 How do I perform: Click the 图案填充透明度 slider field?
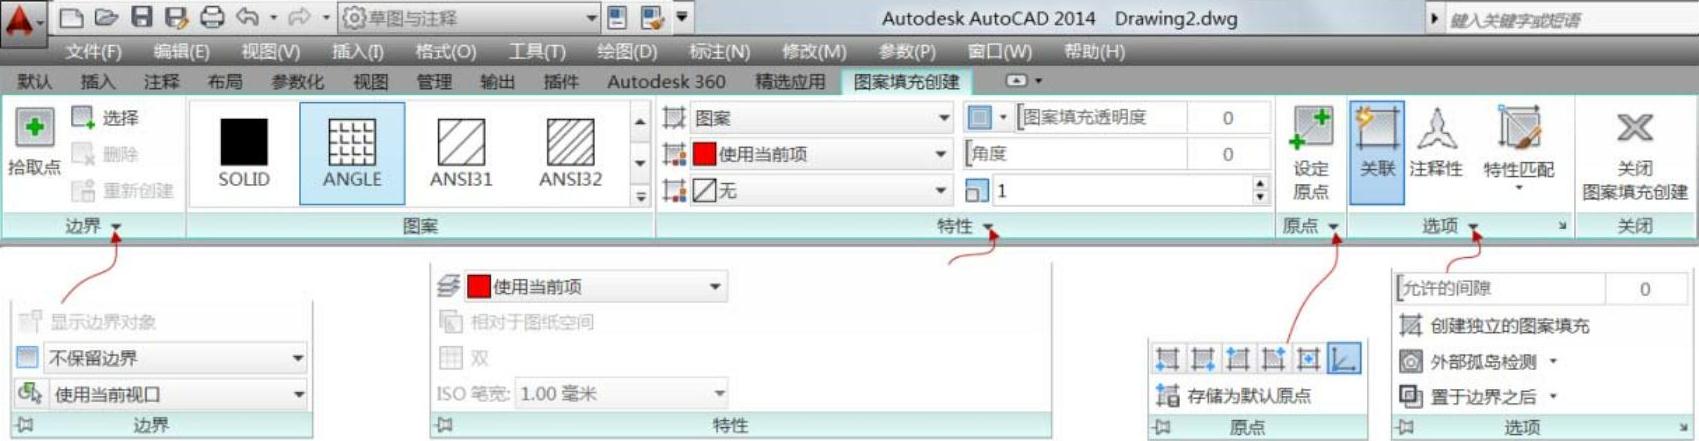click(1143, 118)
